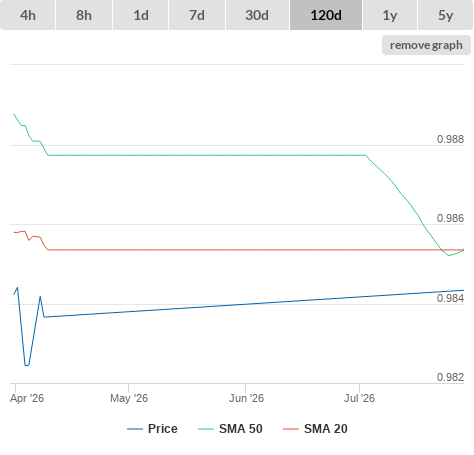Click the remove graph button
The width and height of the screenshot is (474, 455).
pyautogui.click(x=426, y=45)
